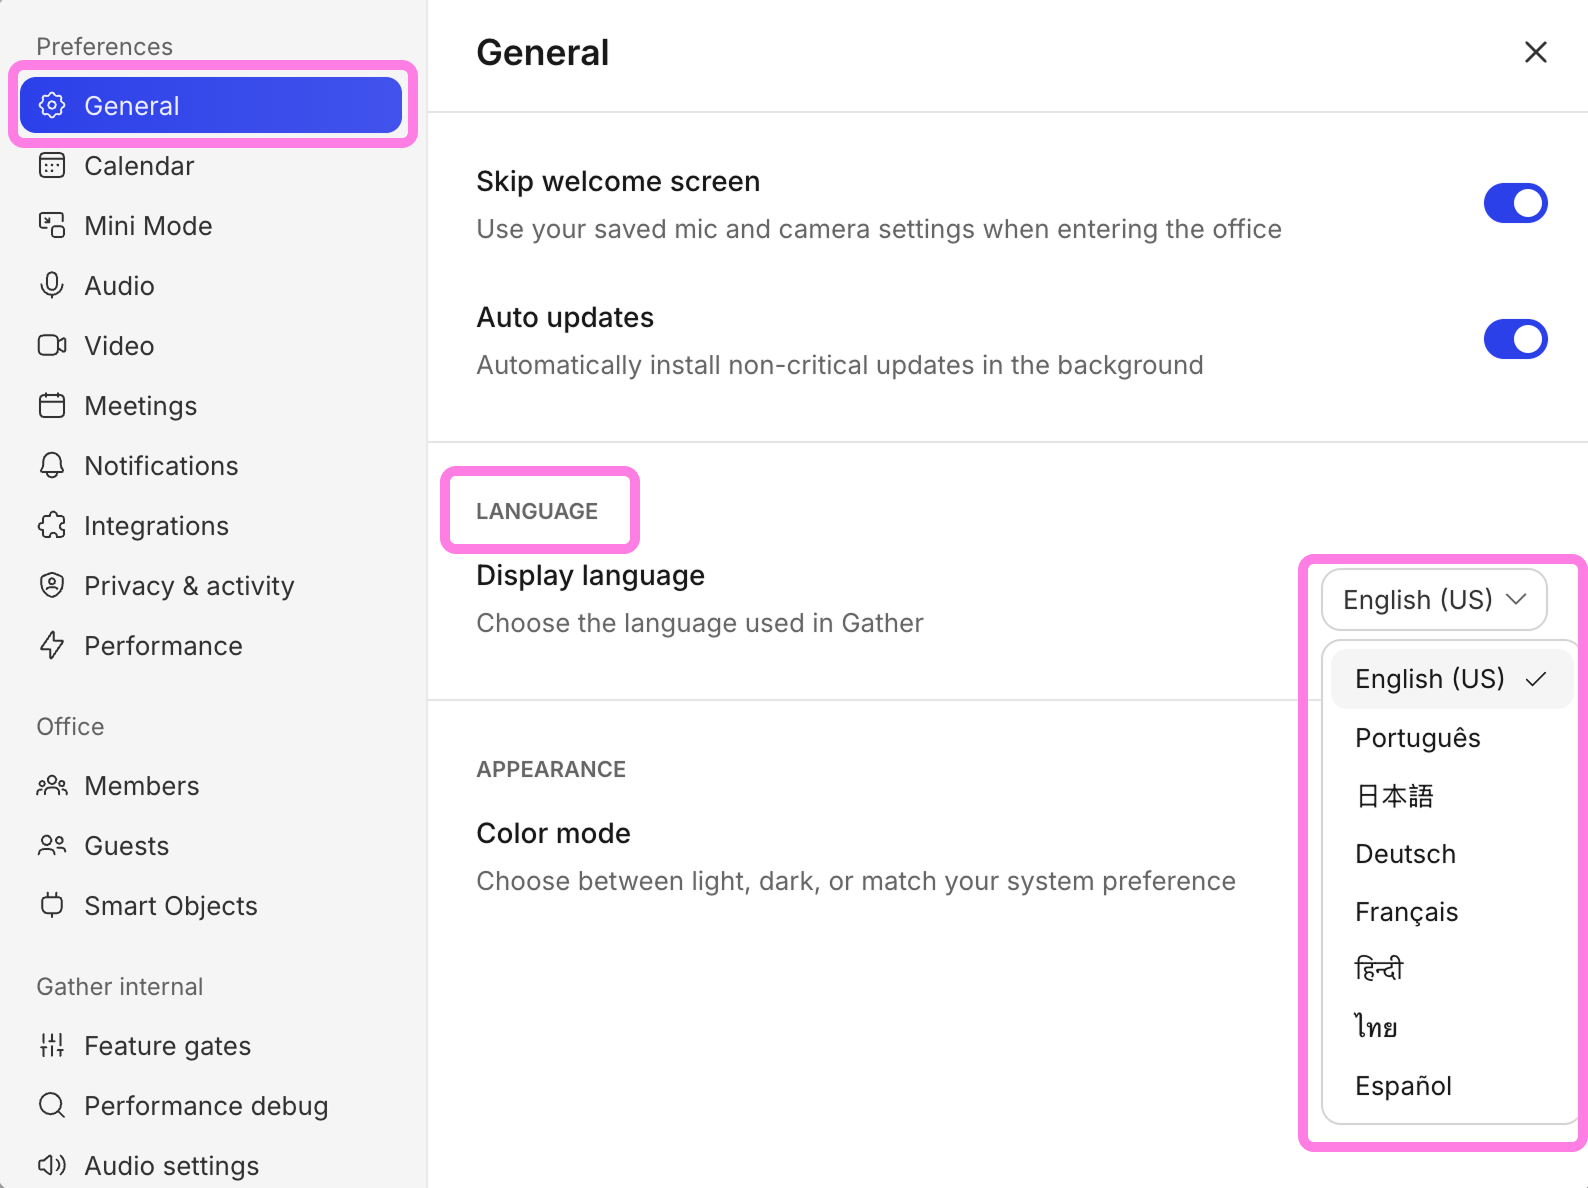Collapse the English (US) language dropdown
1588x1188 pixels.
pyautogui.click(x=1434, y=599)
